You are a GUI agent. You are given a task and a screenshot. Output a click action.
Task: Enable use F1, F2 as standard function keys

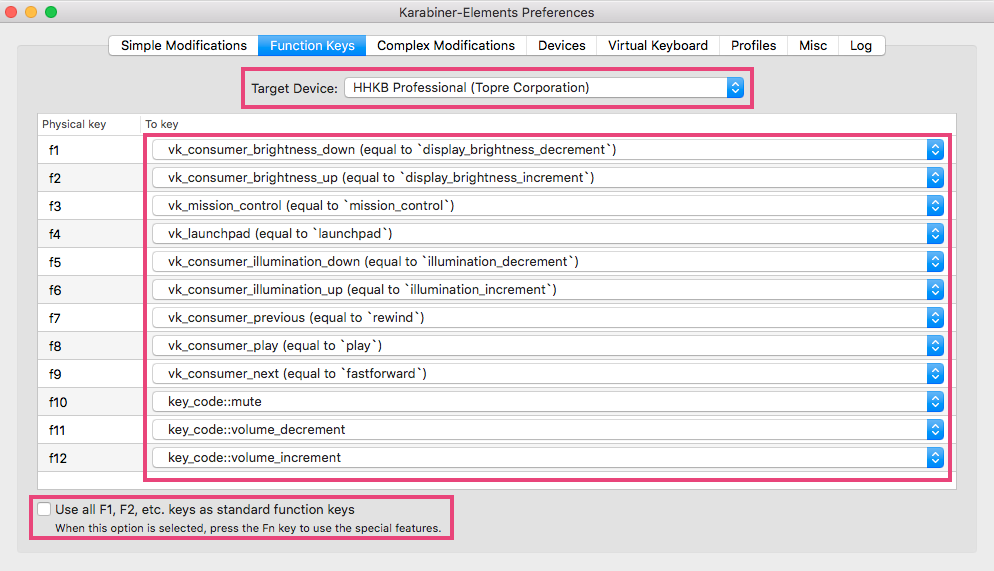pos(44,510)
